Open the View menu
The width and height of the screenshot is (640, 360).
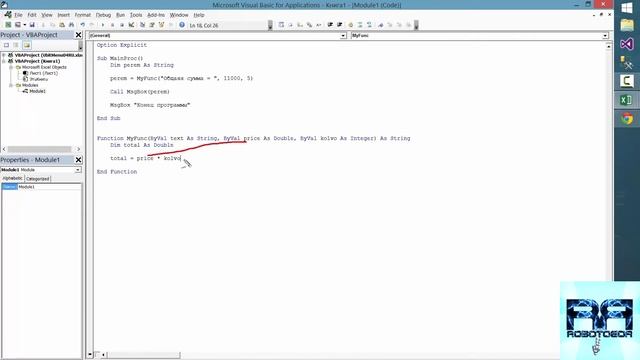coord(47,15)
